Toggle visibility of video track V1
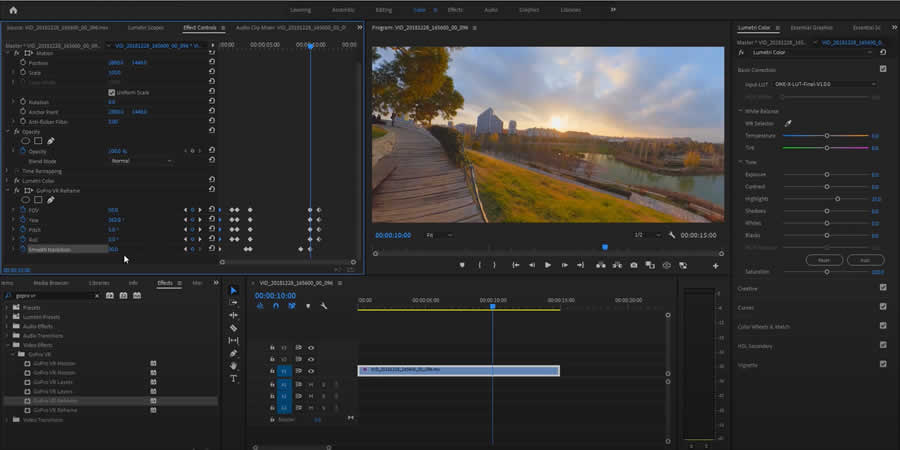Viewport: 900px width, 450px height. point(311,371)
